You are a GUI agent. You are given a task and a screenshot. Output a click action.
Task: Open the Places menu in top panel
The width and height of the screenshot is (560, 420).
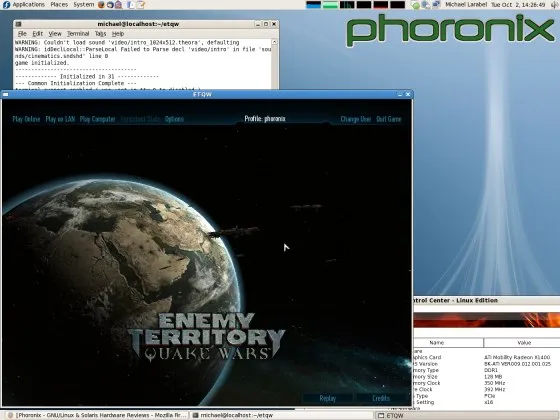click(59, 5)
